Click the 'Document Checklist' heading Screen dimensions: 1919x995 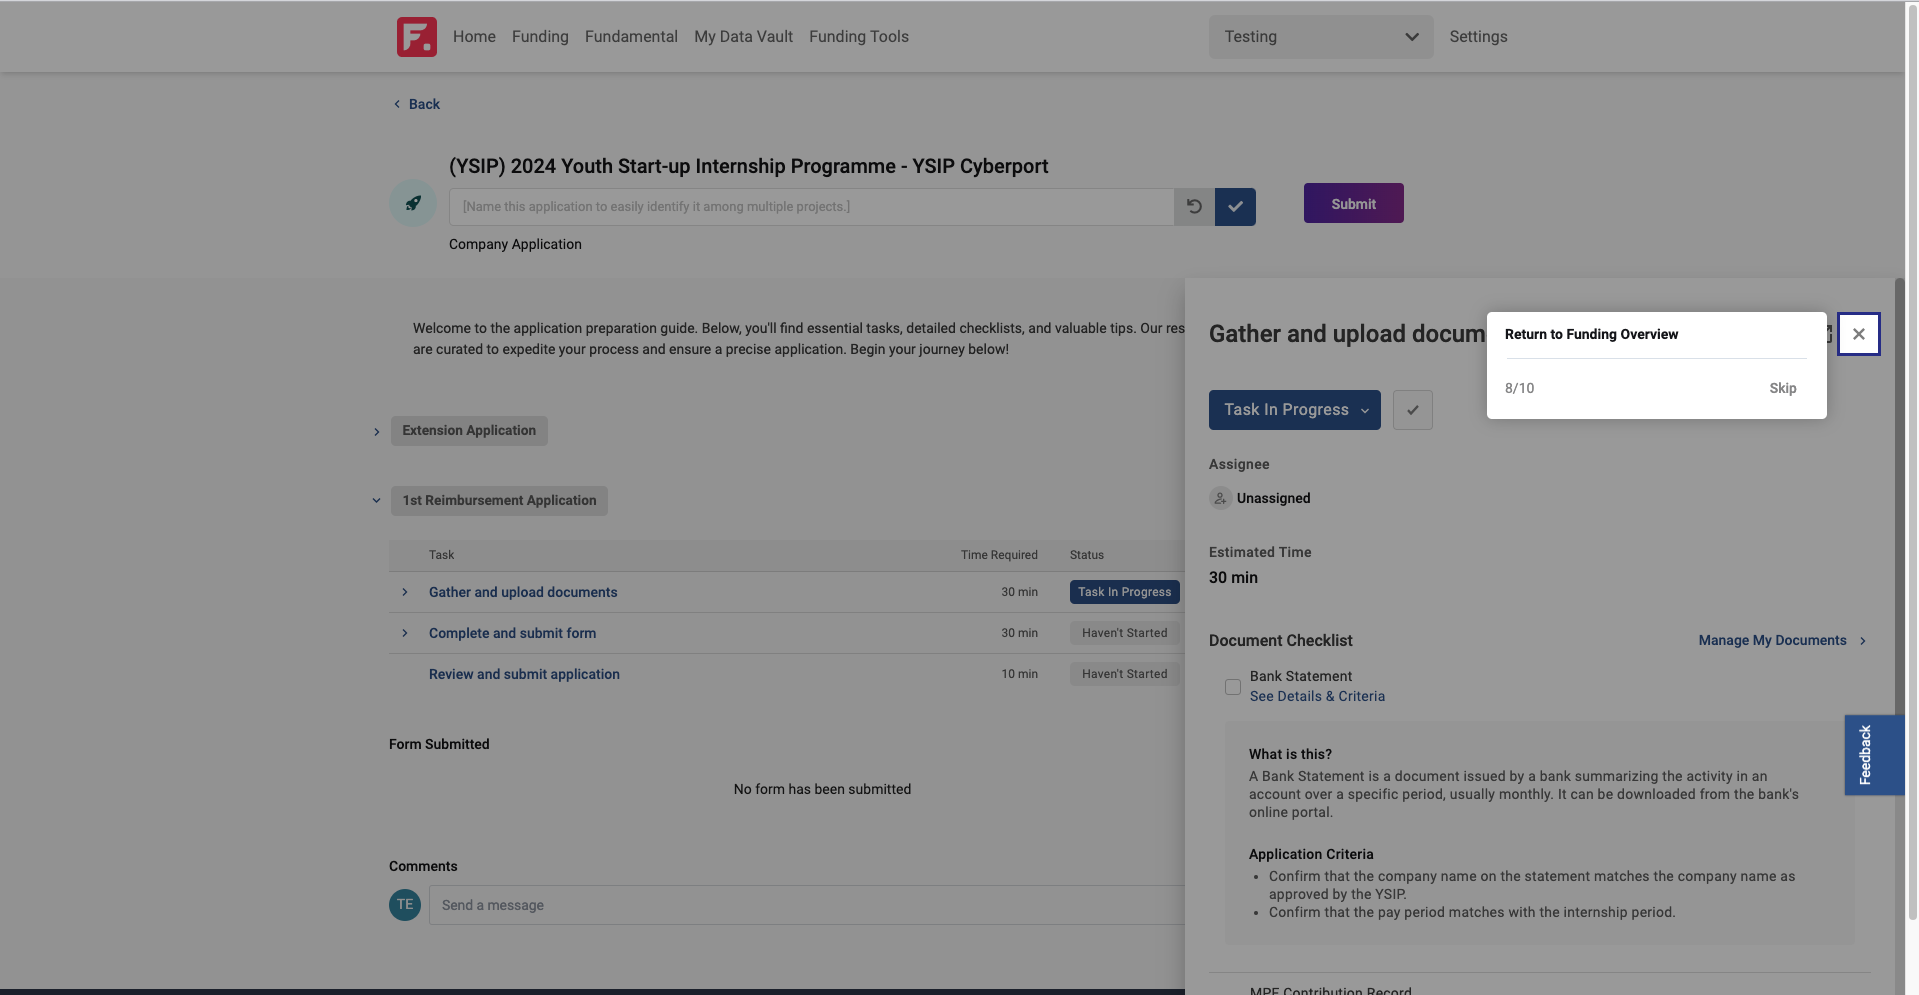pyautogui.click(x=1280, y=640)
